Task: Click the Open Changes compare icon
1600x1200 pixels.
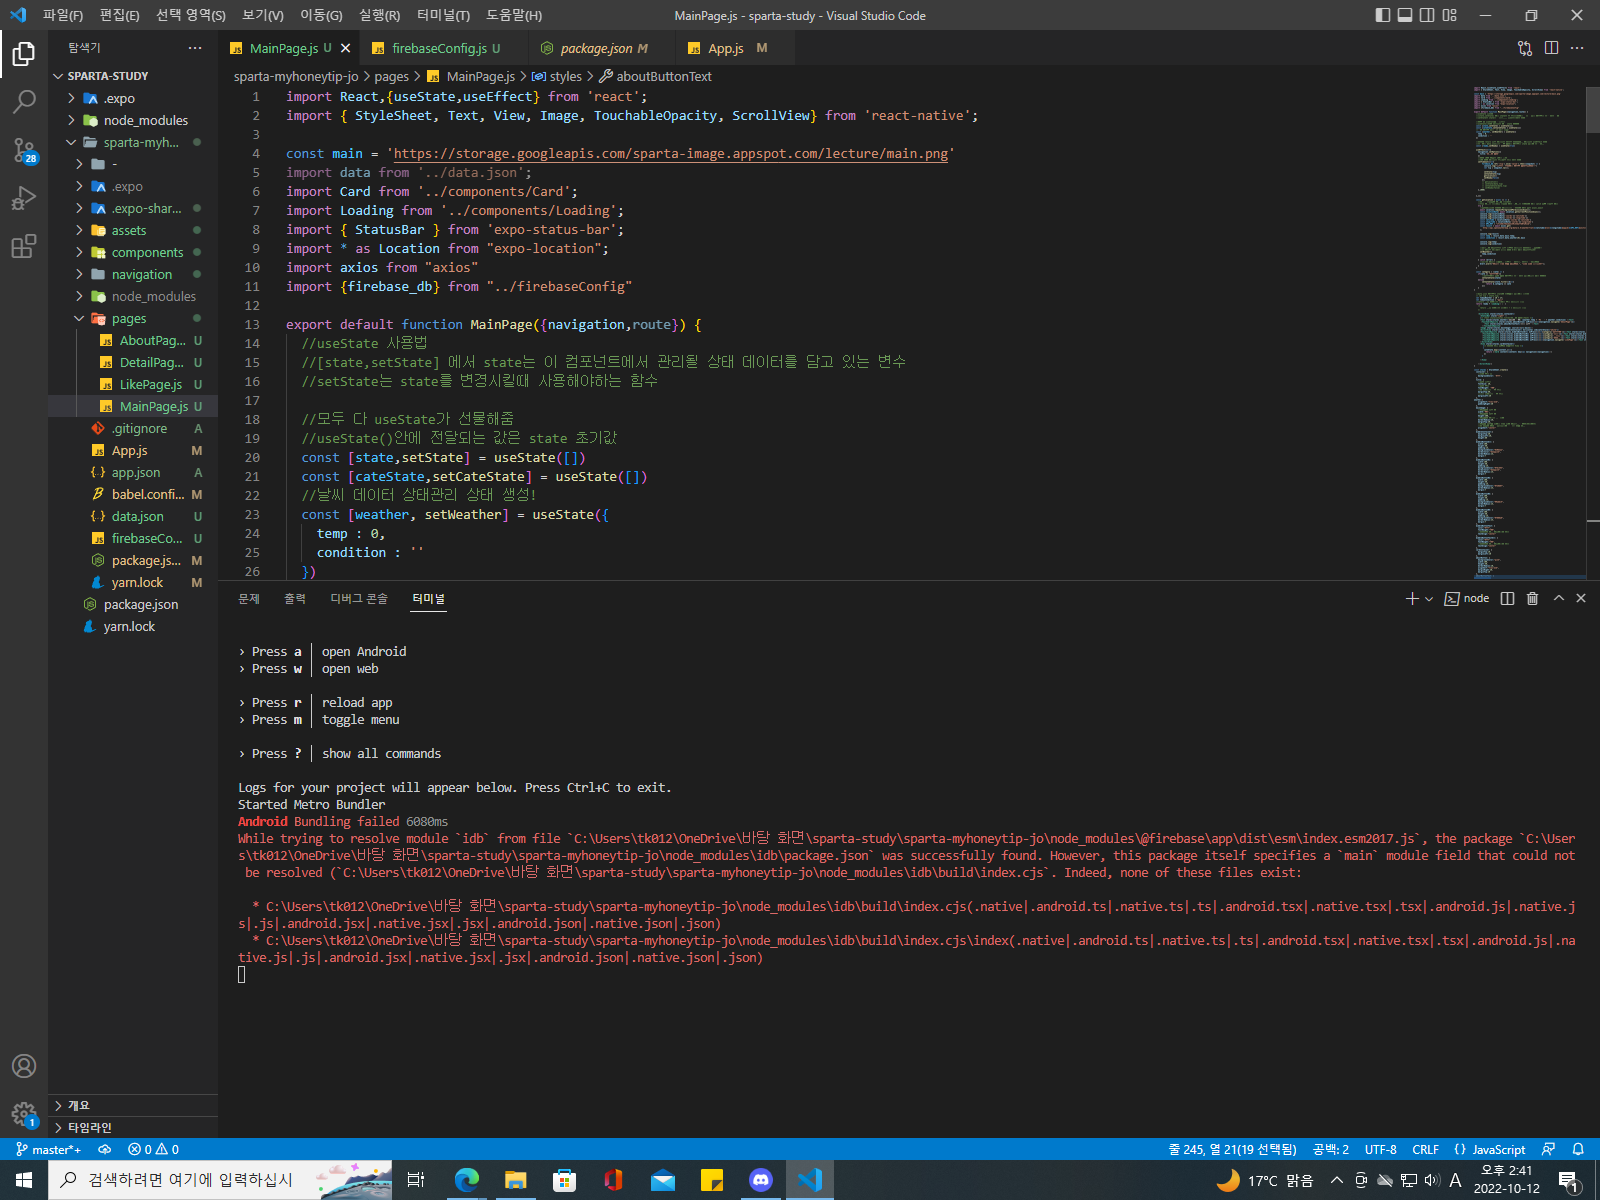Action: pos(1525,48)
